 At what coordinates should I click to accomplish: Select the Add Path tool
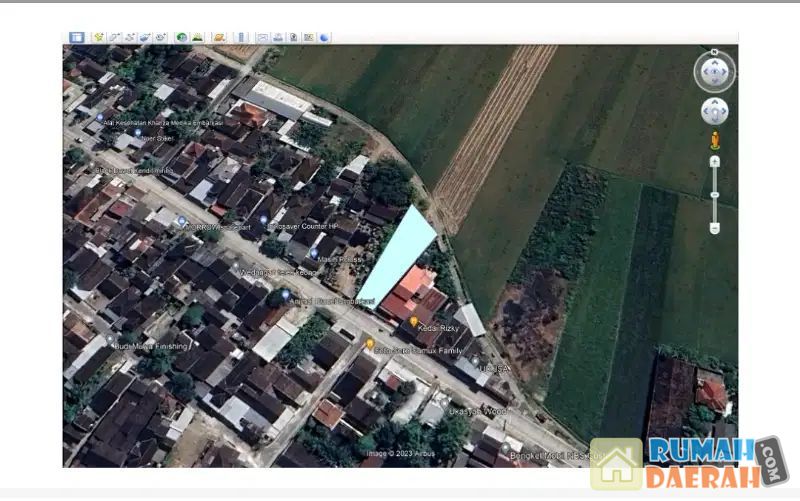coord(131,37)
